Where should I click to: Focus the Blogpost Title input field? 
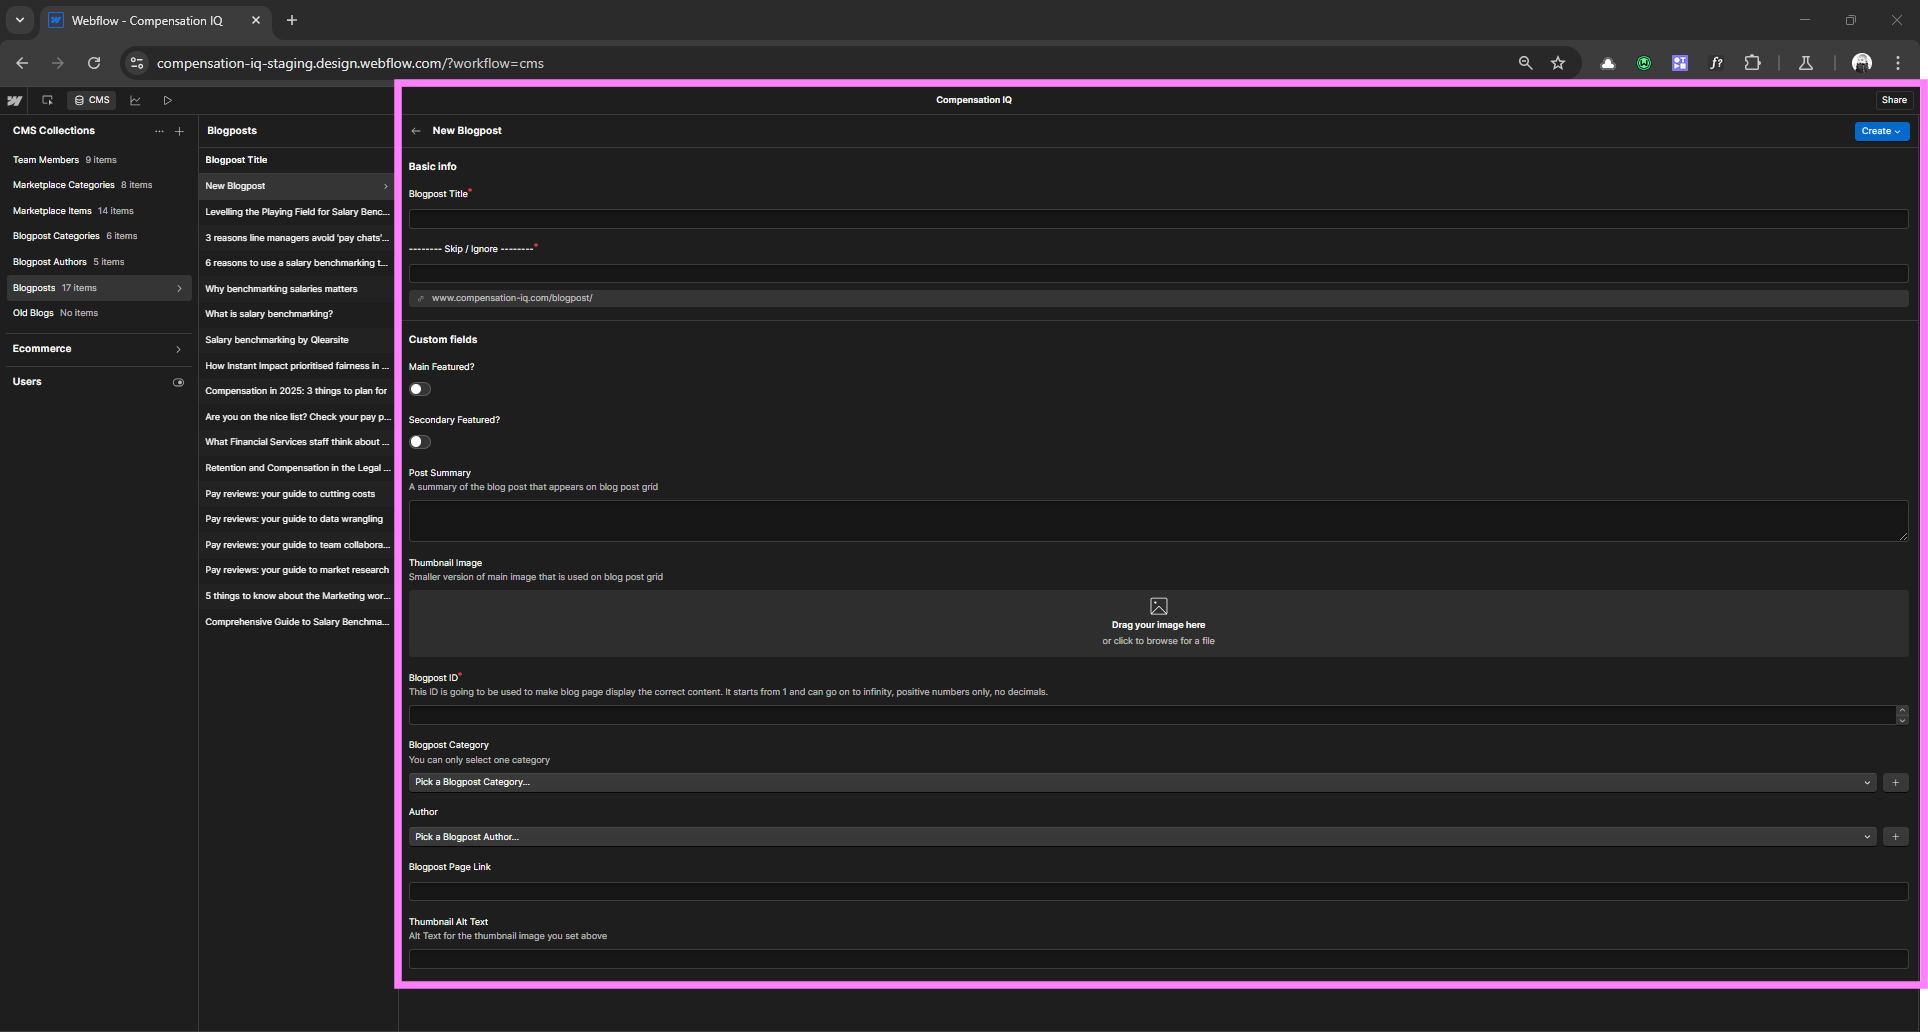pyautogui.click(x=1158, y=219)
